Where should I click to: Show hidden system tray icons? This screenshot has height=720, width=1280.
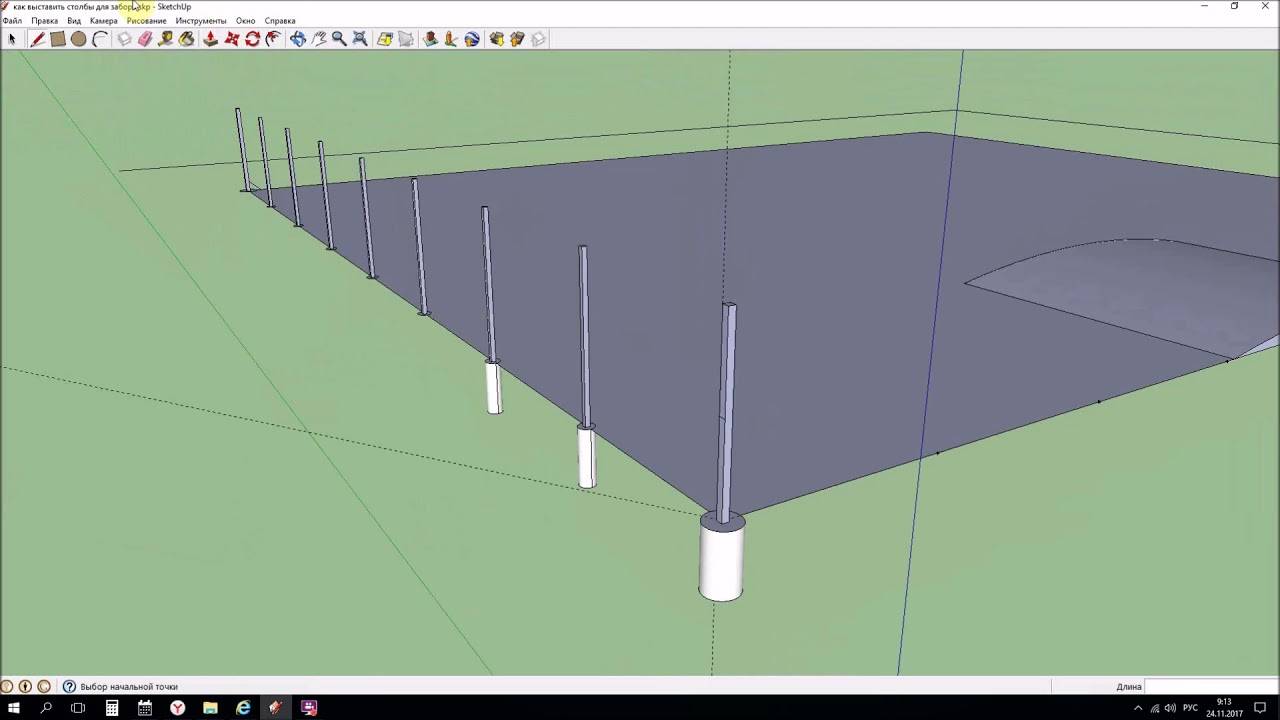1138,708
